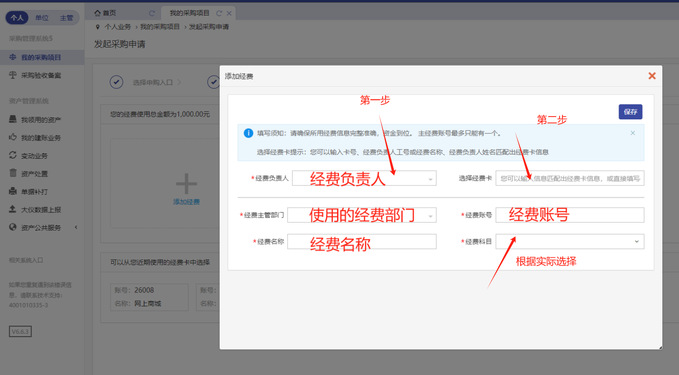The height and width of the screenshot is (375, 679).
Task: Click the 经费名称 text field
Action: [x=362, y=242]
